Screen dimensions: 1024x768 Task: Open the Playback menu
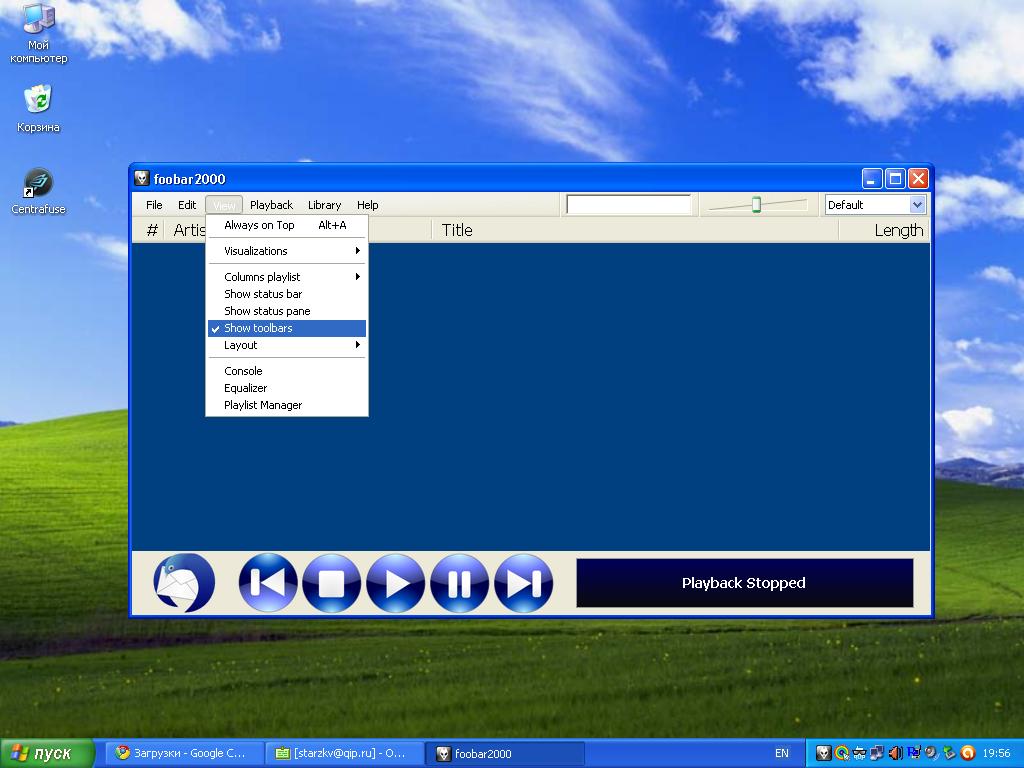(271, 205)
